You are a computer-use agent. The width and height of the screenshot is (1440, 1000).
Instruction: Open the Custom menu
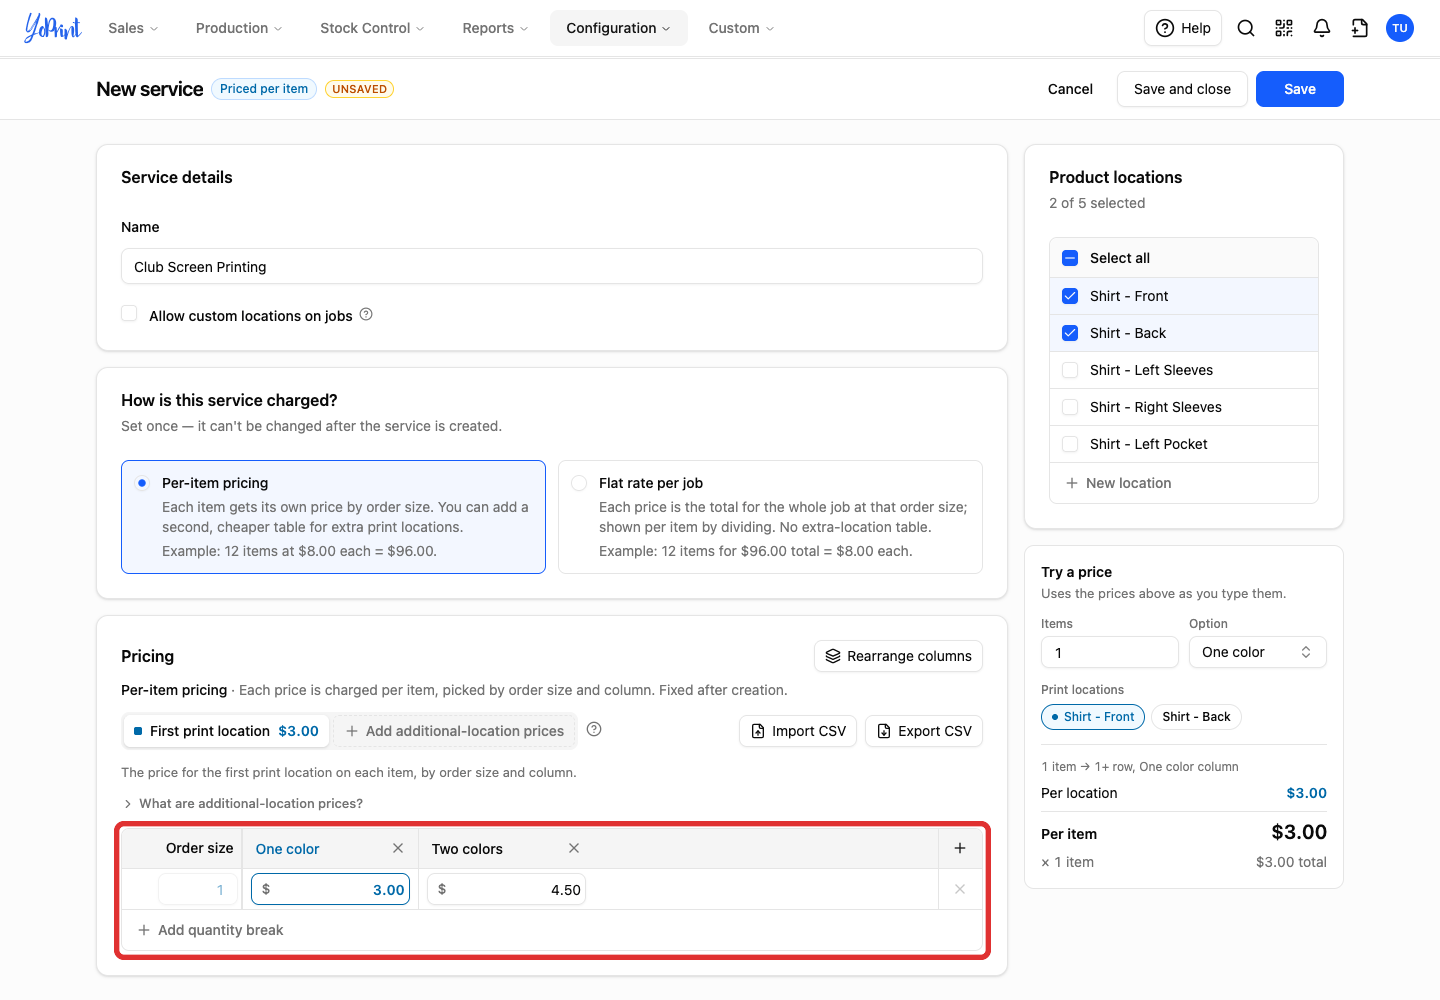coord(741,28)
